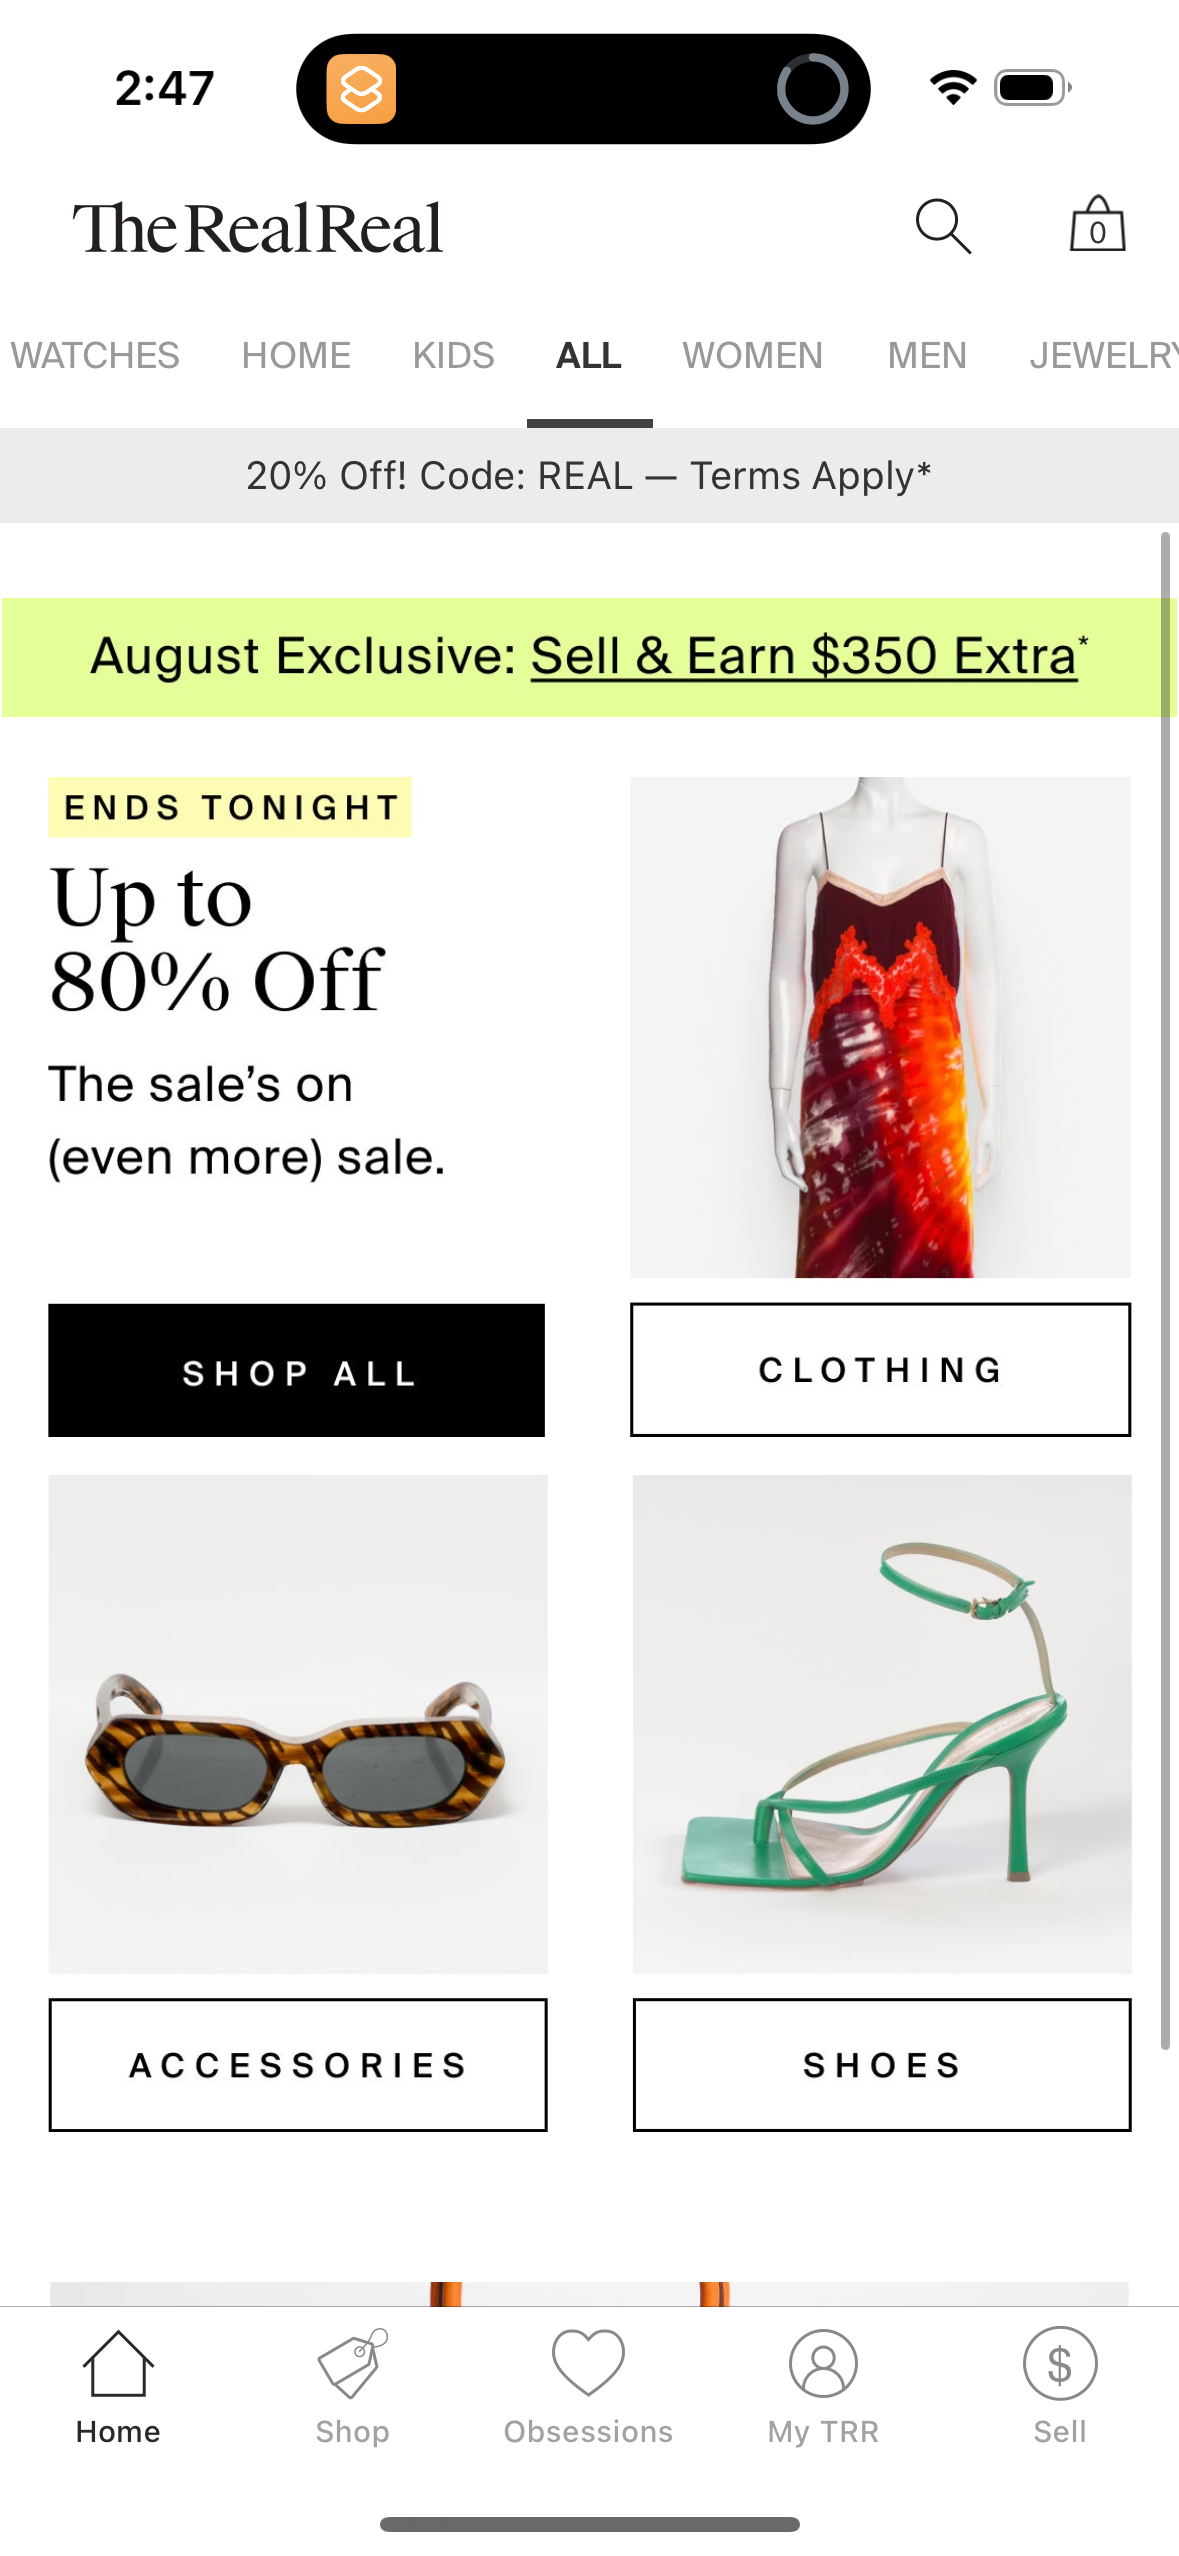Tap the SHOES button
This screenshot has width=1179, height=2556.
882,2065
